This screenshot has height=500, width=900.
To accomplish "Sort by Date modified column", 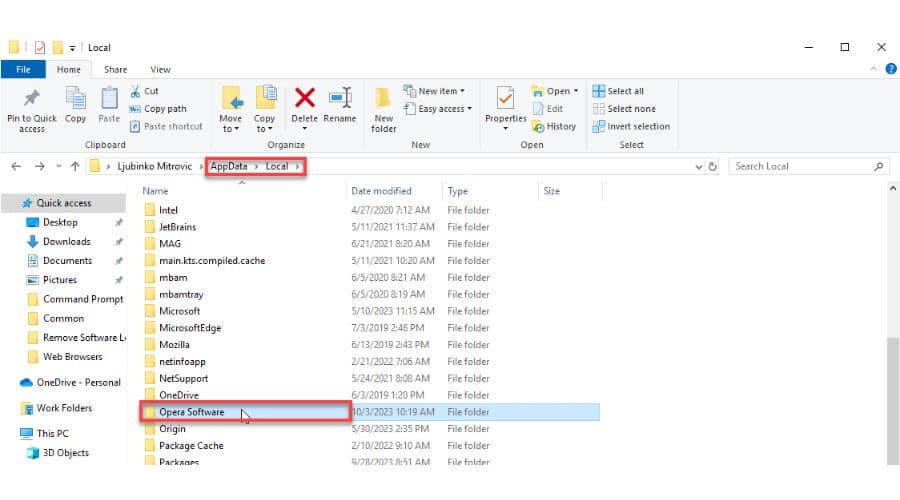I will point(381,191).
